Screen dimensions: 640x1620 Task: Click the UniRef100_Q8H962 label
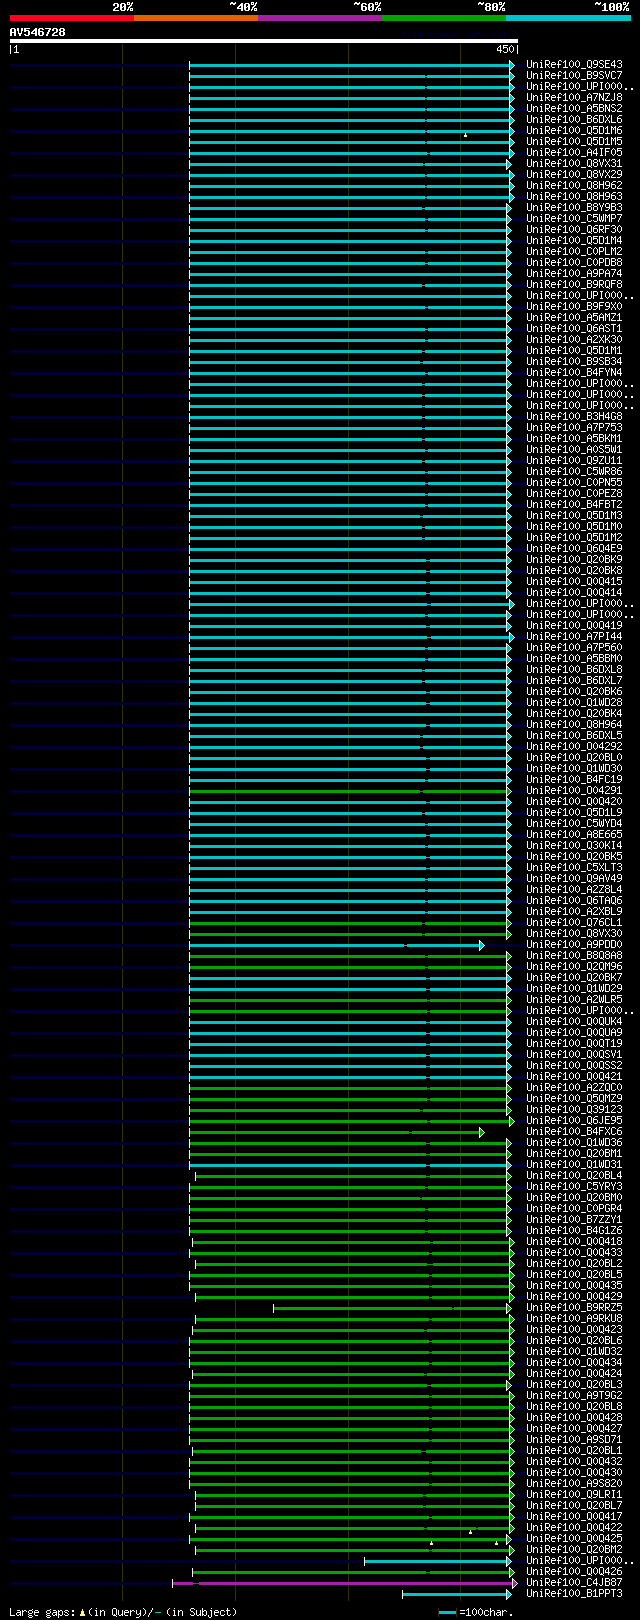(x=574, y=185)
